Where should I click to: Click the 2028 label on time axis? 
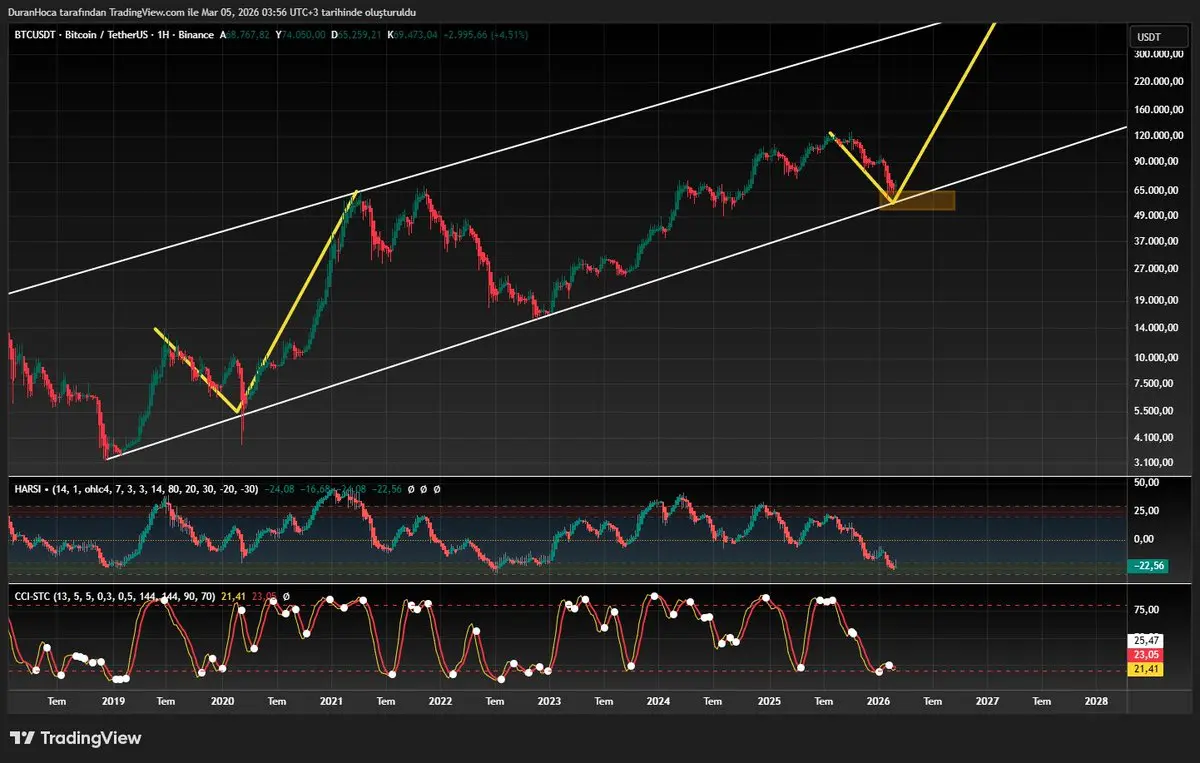click(x=1095, y=702)
